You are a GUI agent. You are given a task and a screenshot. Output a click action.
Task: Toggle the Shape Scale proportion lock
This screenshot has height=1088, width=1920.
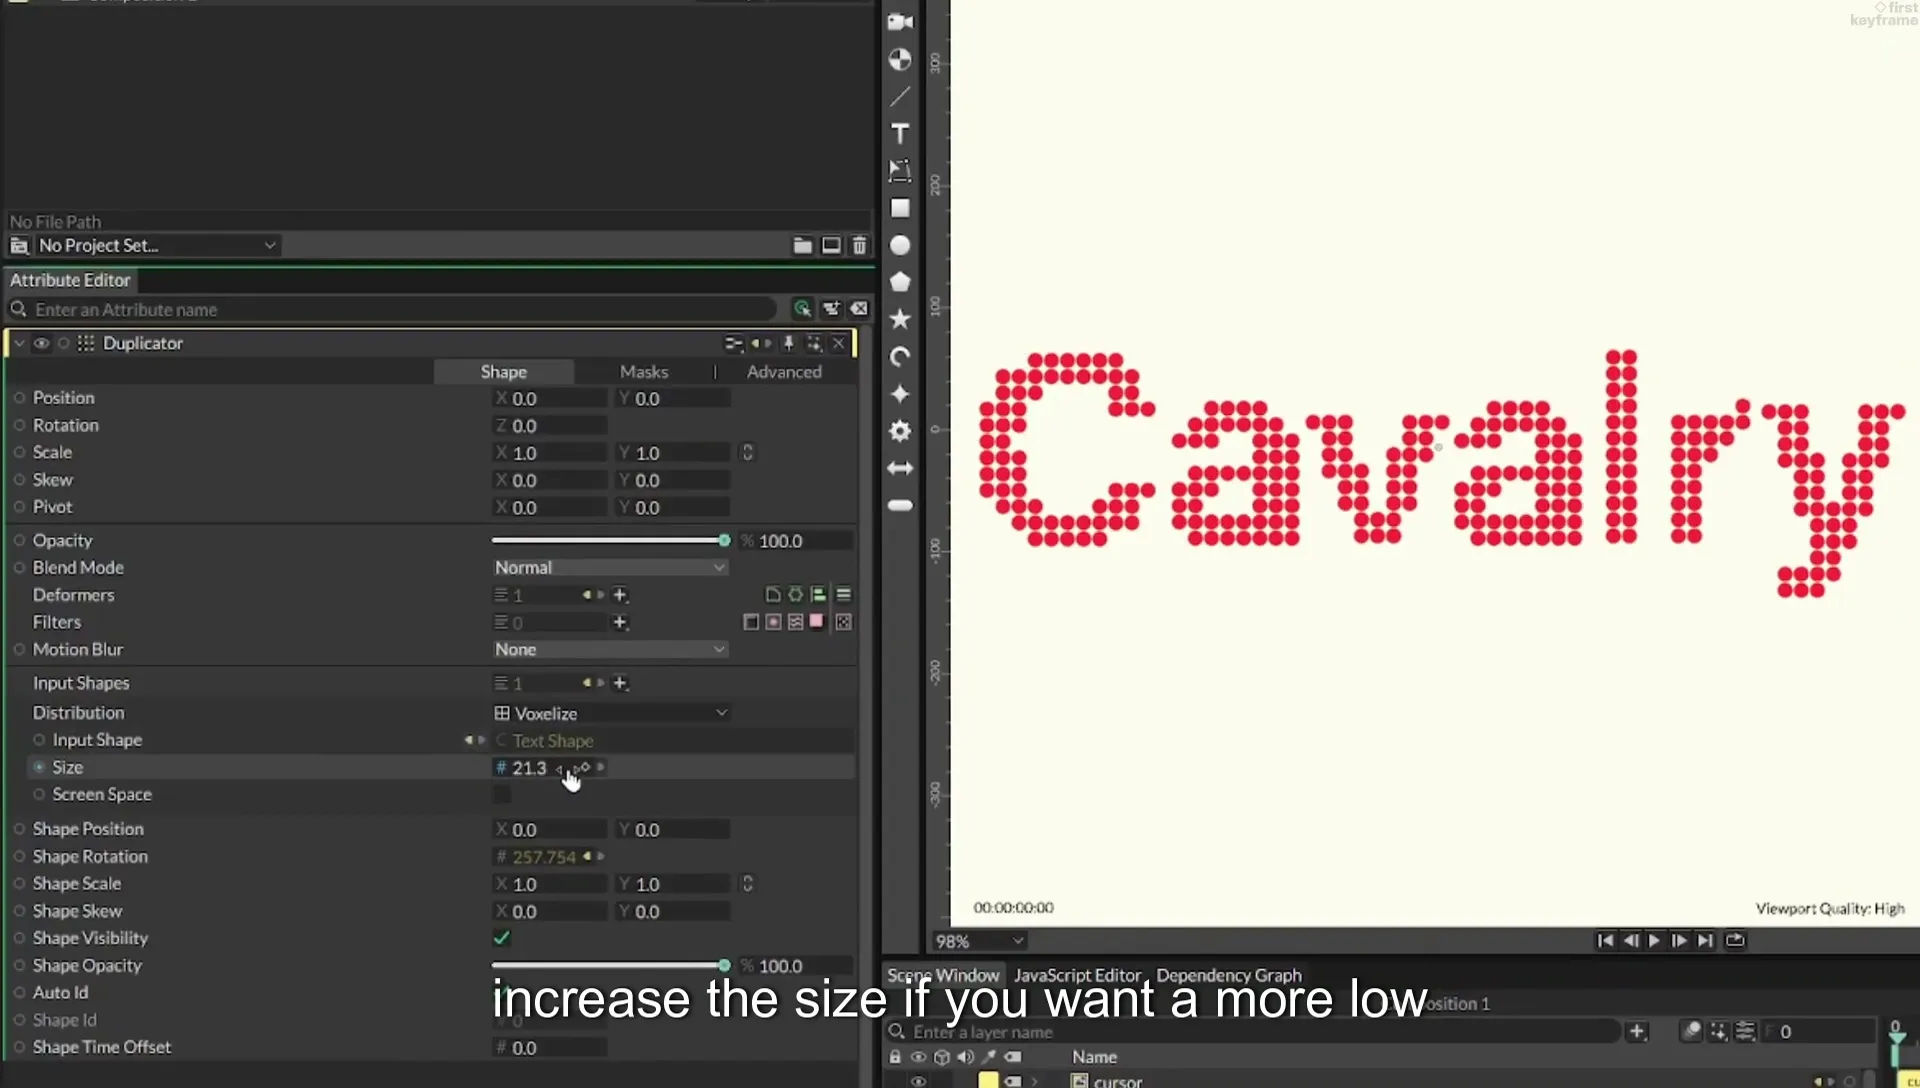(x=747, y=884)
